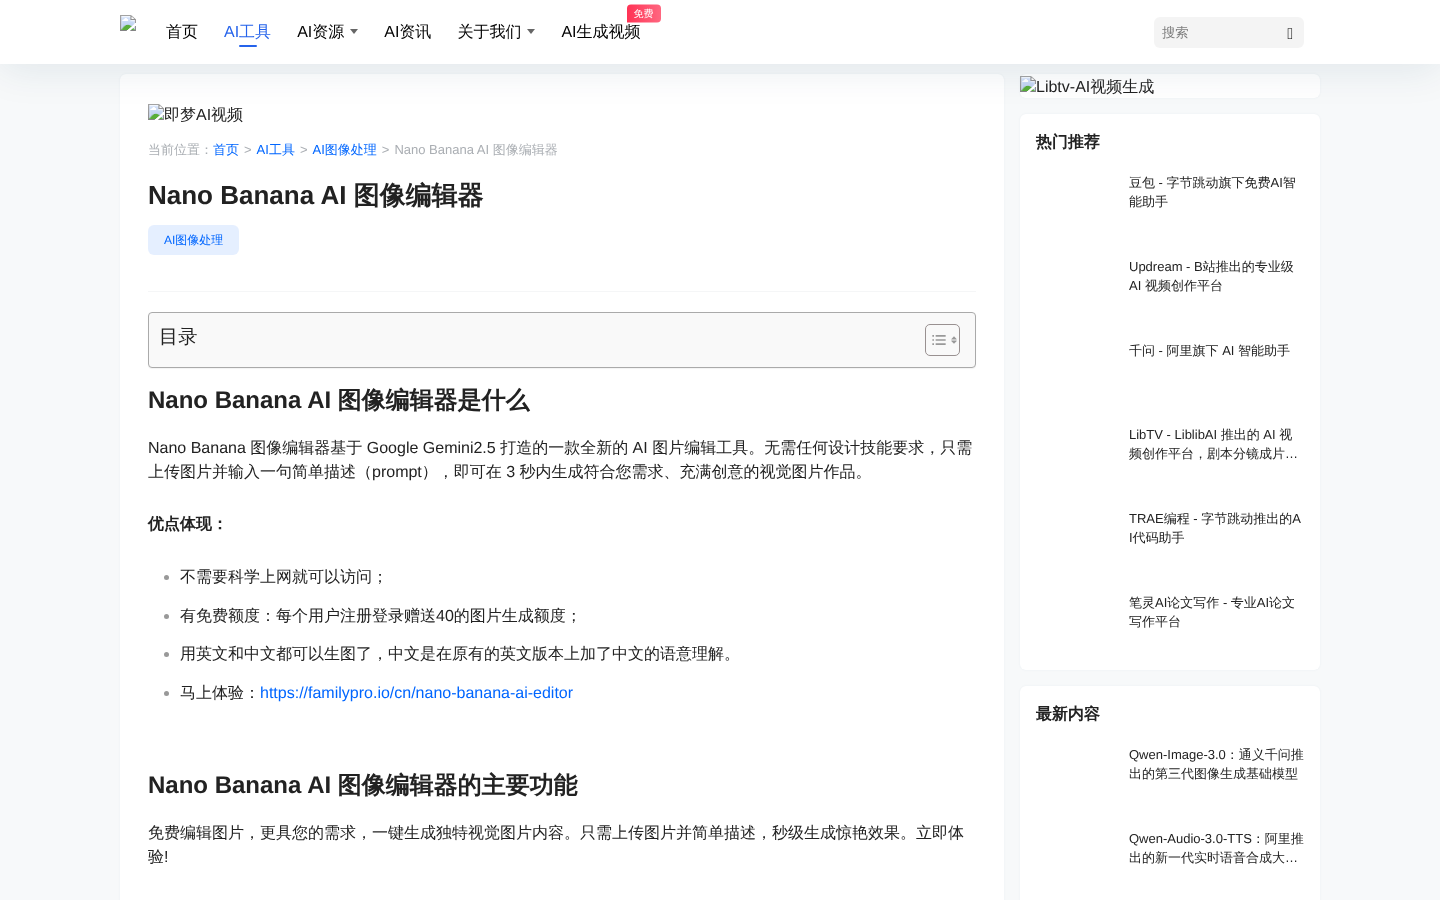Click bullet 用英文和中文都可以生图了

click(459, 654)
